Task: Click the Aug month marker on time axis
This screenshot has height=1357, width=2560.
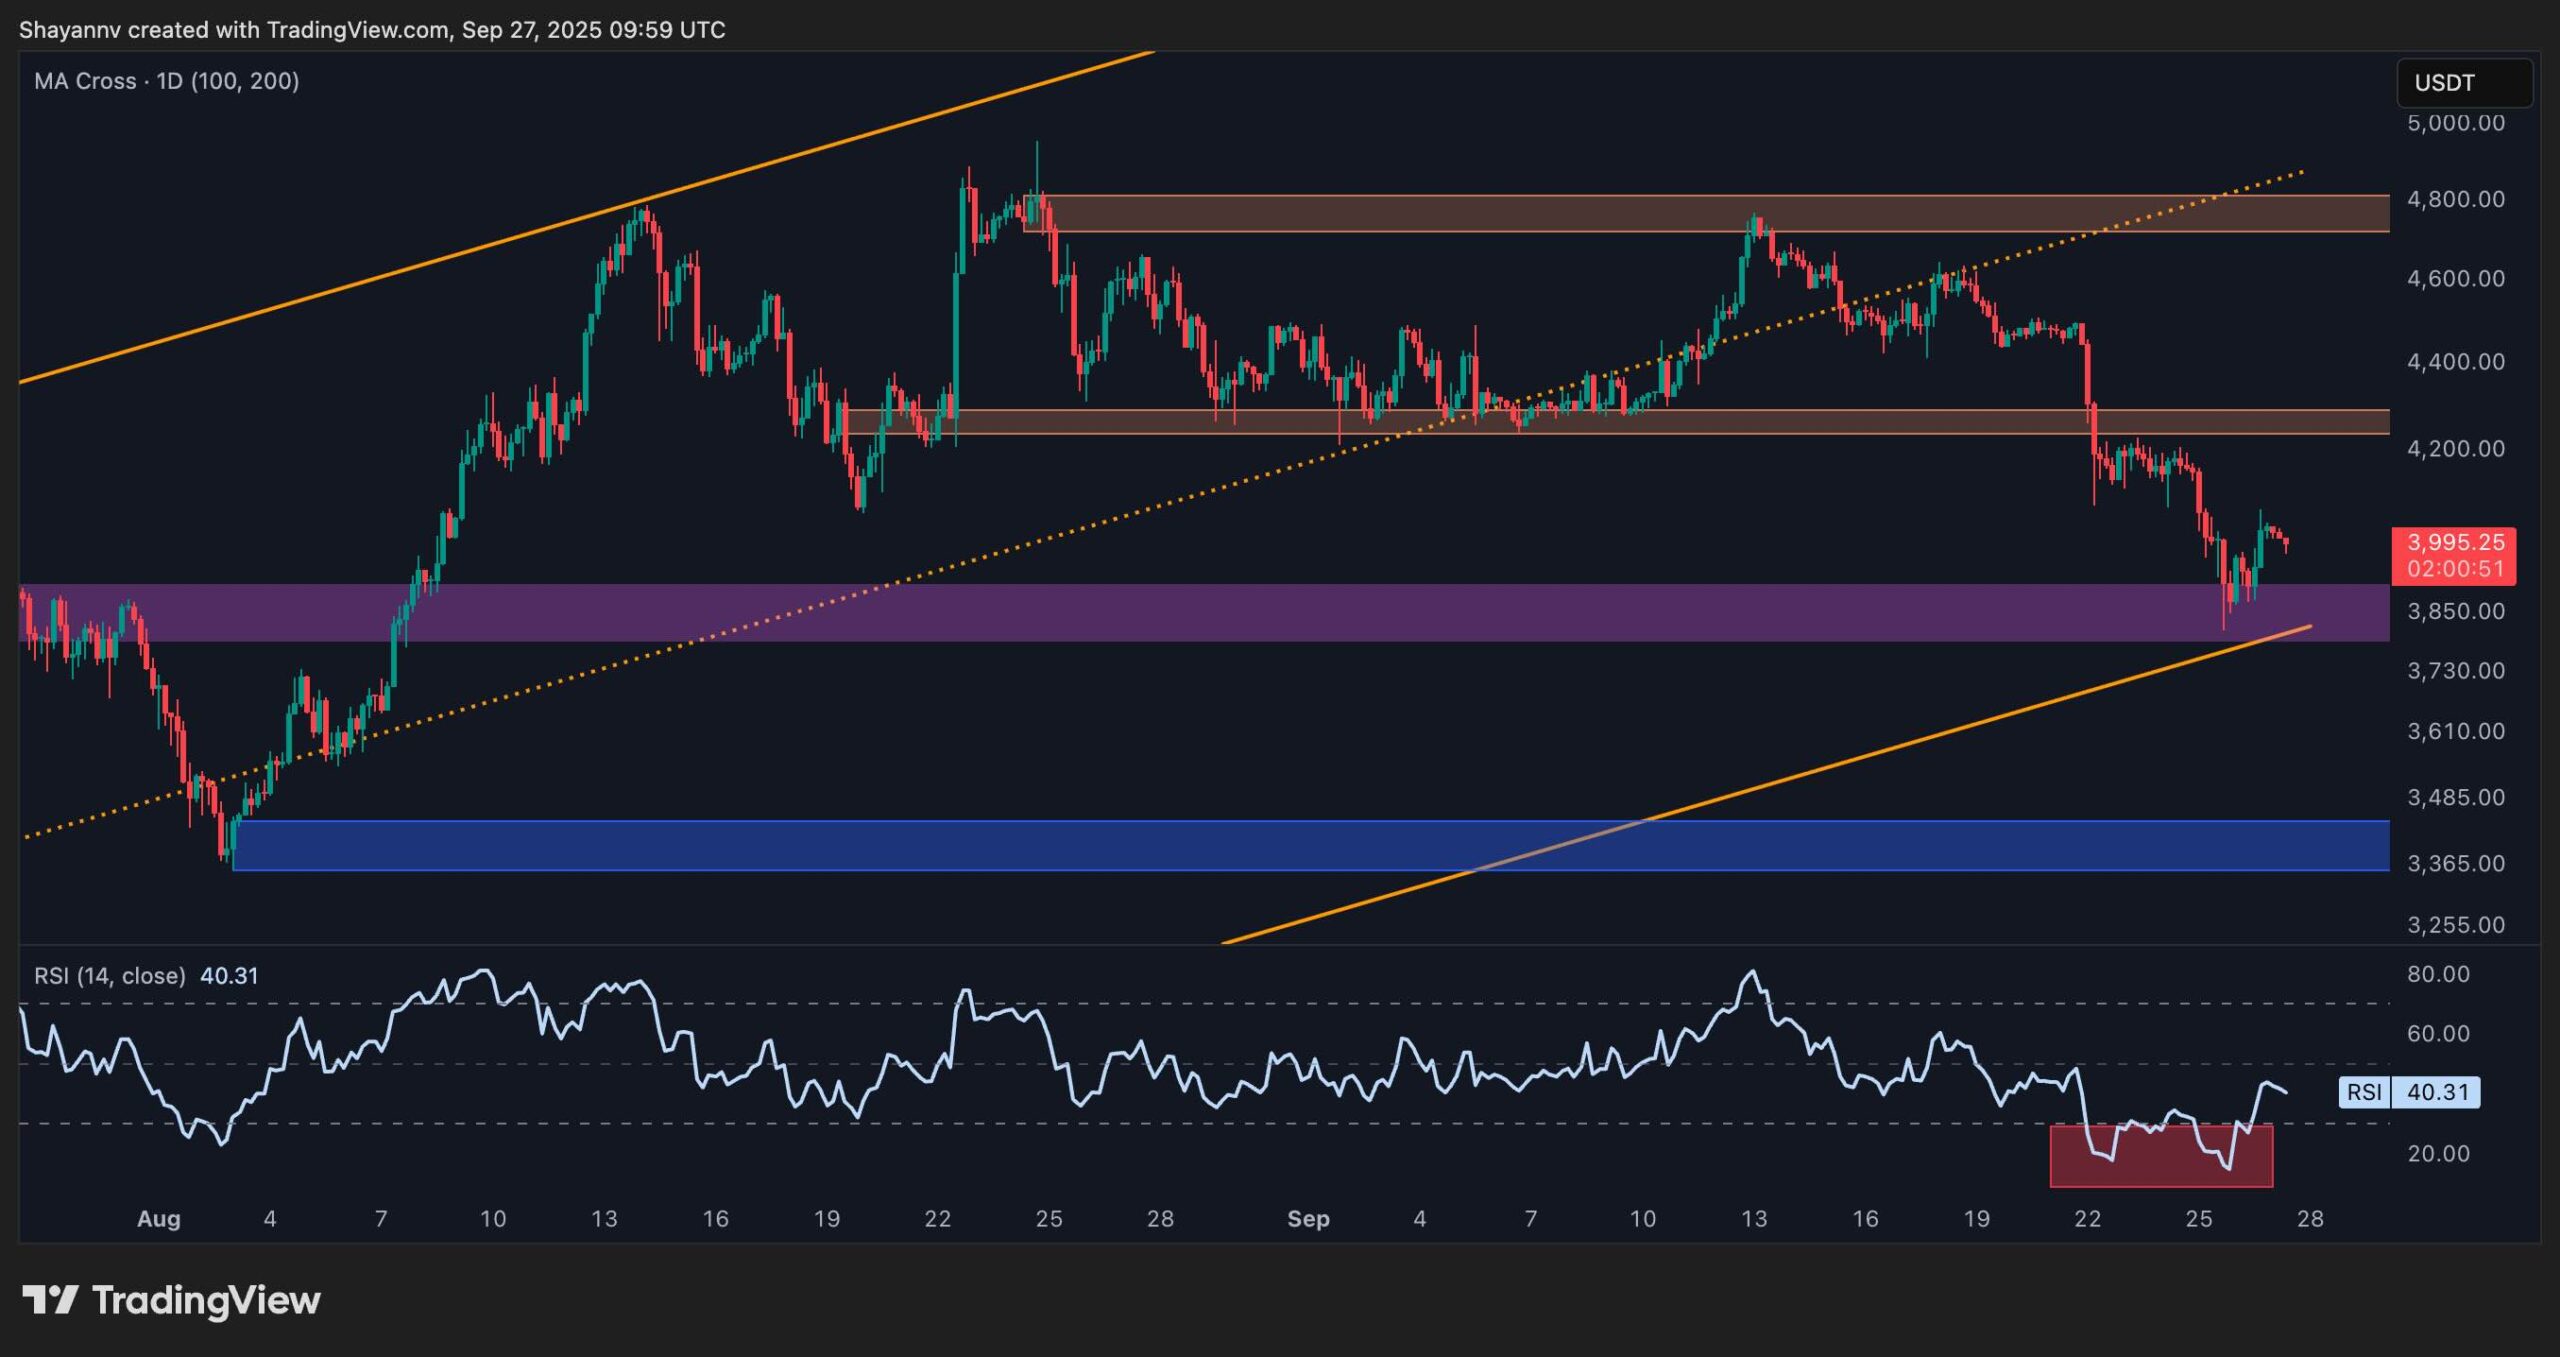Action: click(x=158, y=1219)
